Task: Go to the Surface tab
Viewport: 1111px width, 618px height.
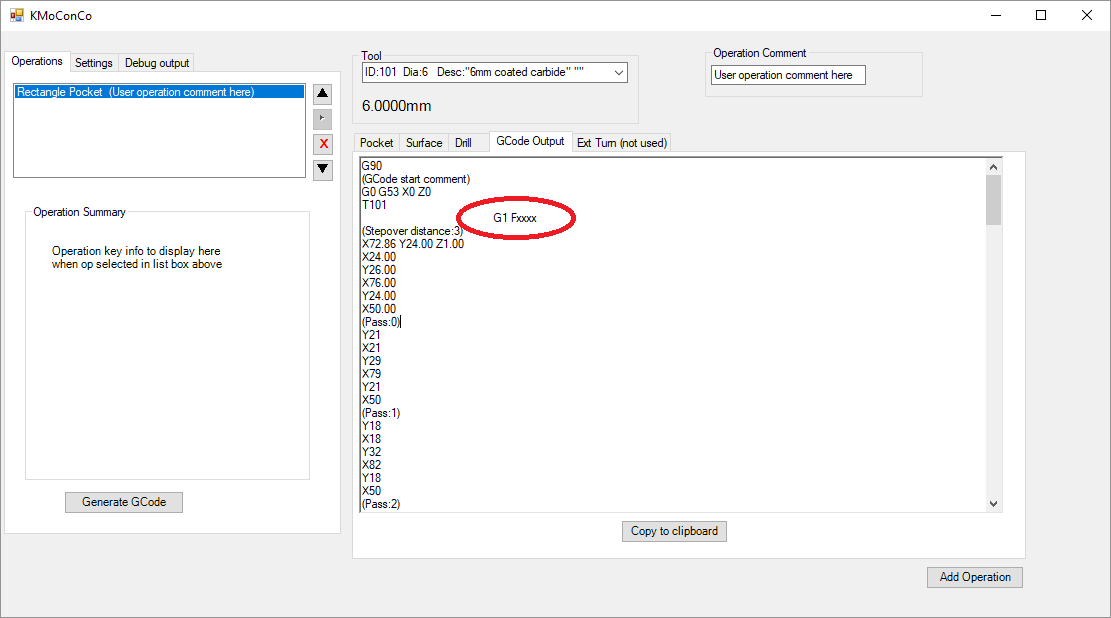Action: [x=424, y=143]
